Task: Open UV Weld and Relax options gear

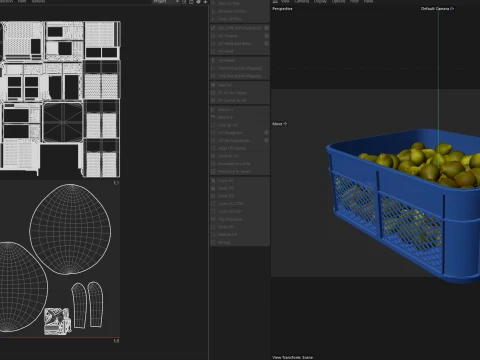Action: pos(267,43)
